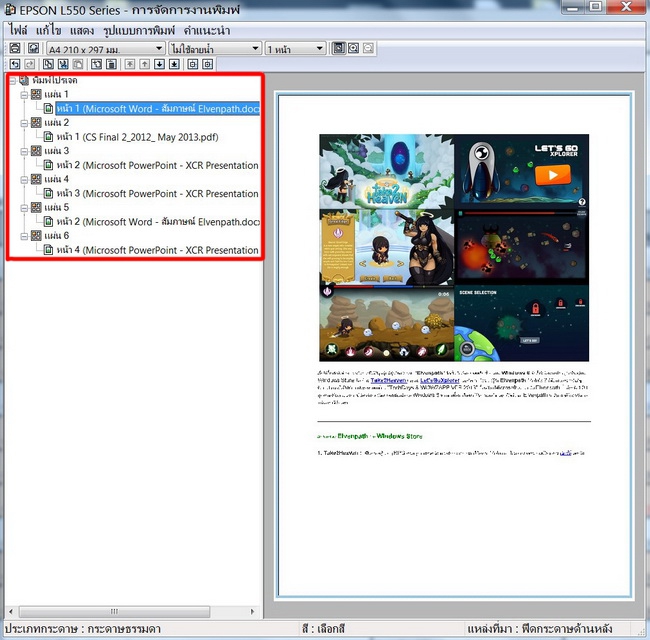The image size is (650, 640).
Task: Open the คำแนะนำ help menu
Action: pos(207,31)
